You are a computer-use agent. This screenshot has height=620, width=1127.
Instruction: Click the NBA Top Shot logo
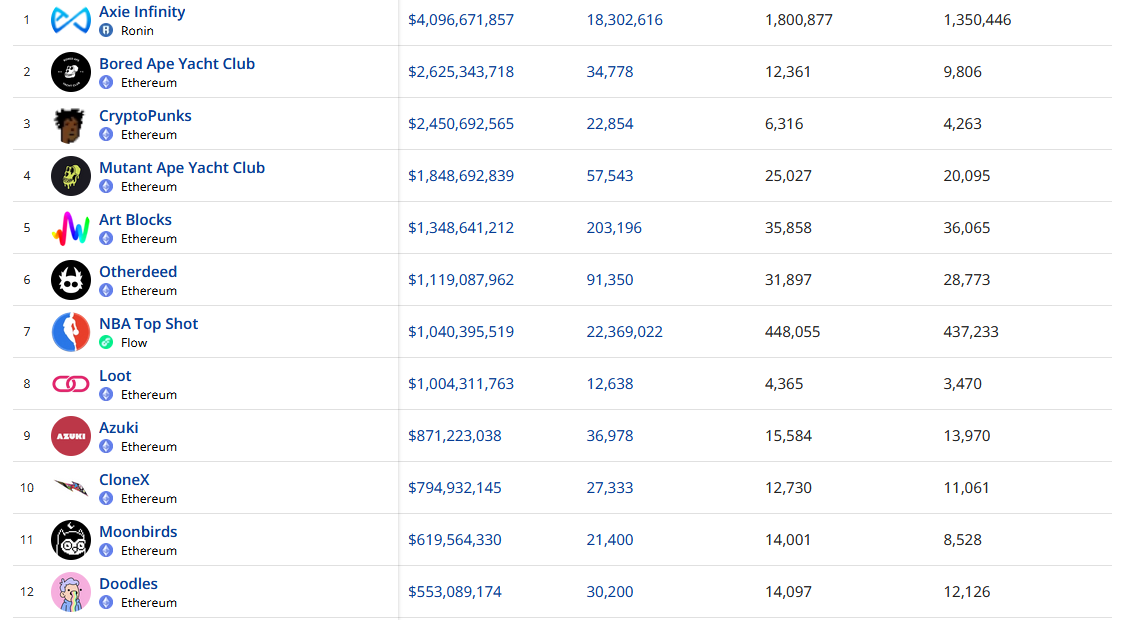[70, 332]
